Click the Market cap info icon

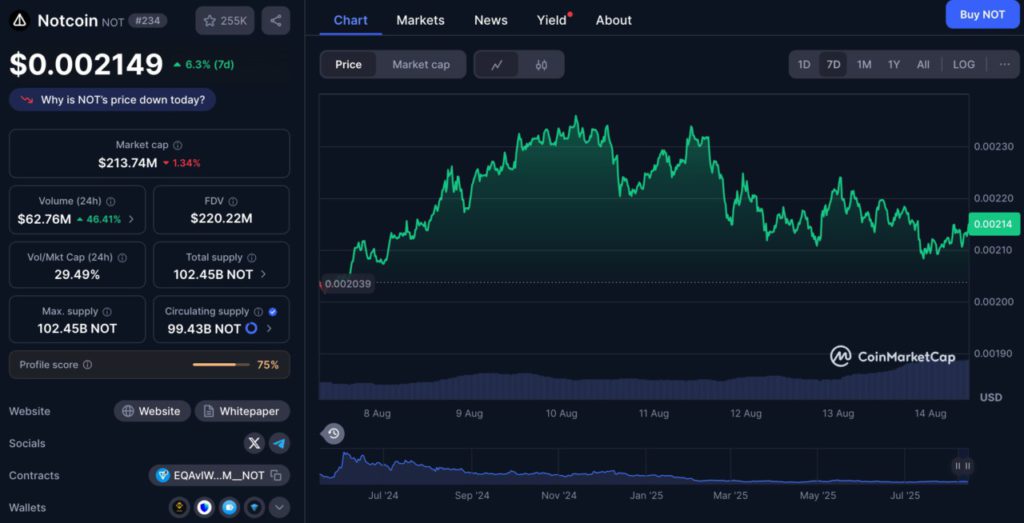[x=178, y=145]
